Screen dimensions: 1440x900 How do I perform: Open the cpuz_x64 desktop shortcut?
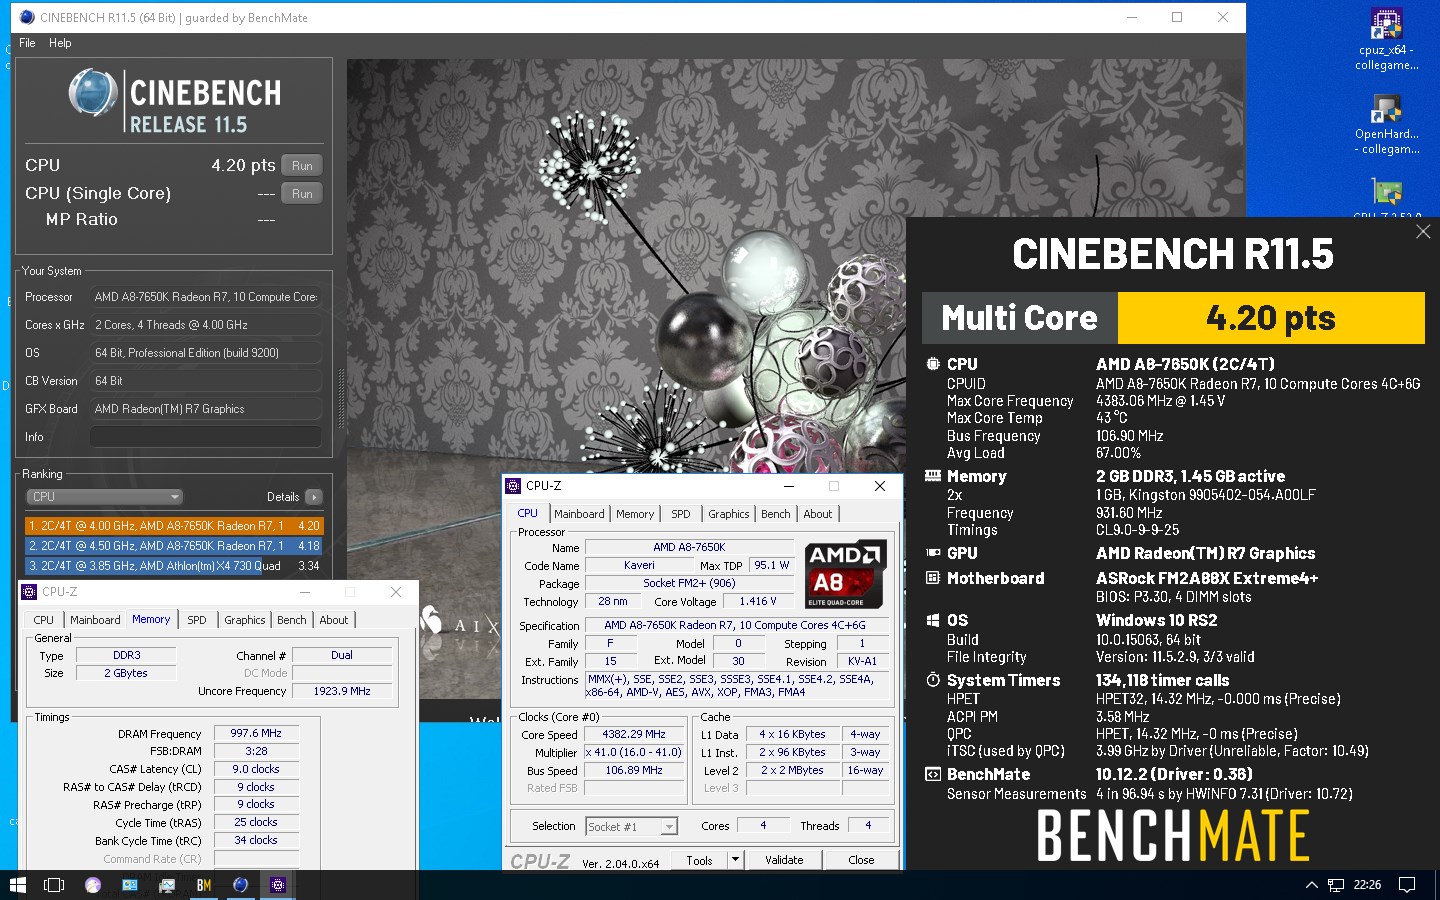coord(1386,40)
